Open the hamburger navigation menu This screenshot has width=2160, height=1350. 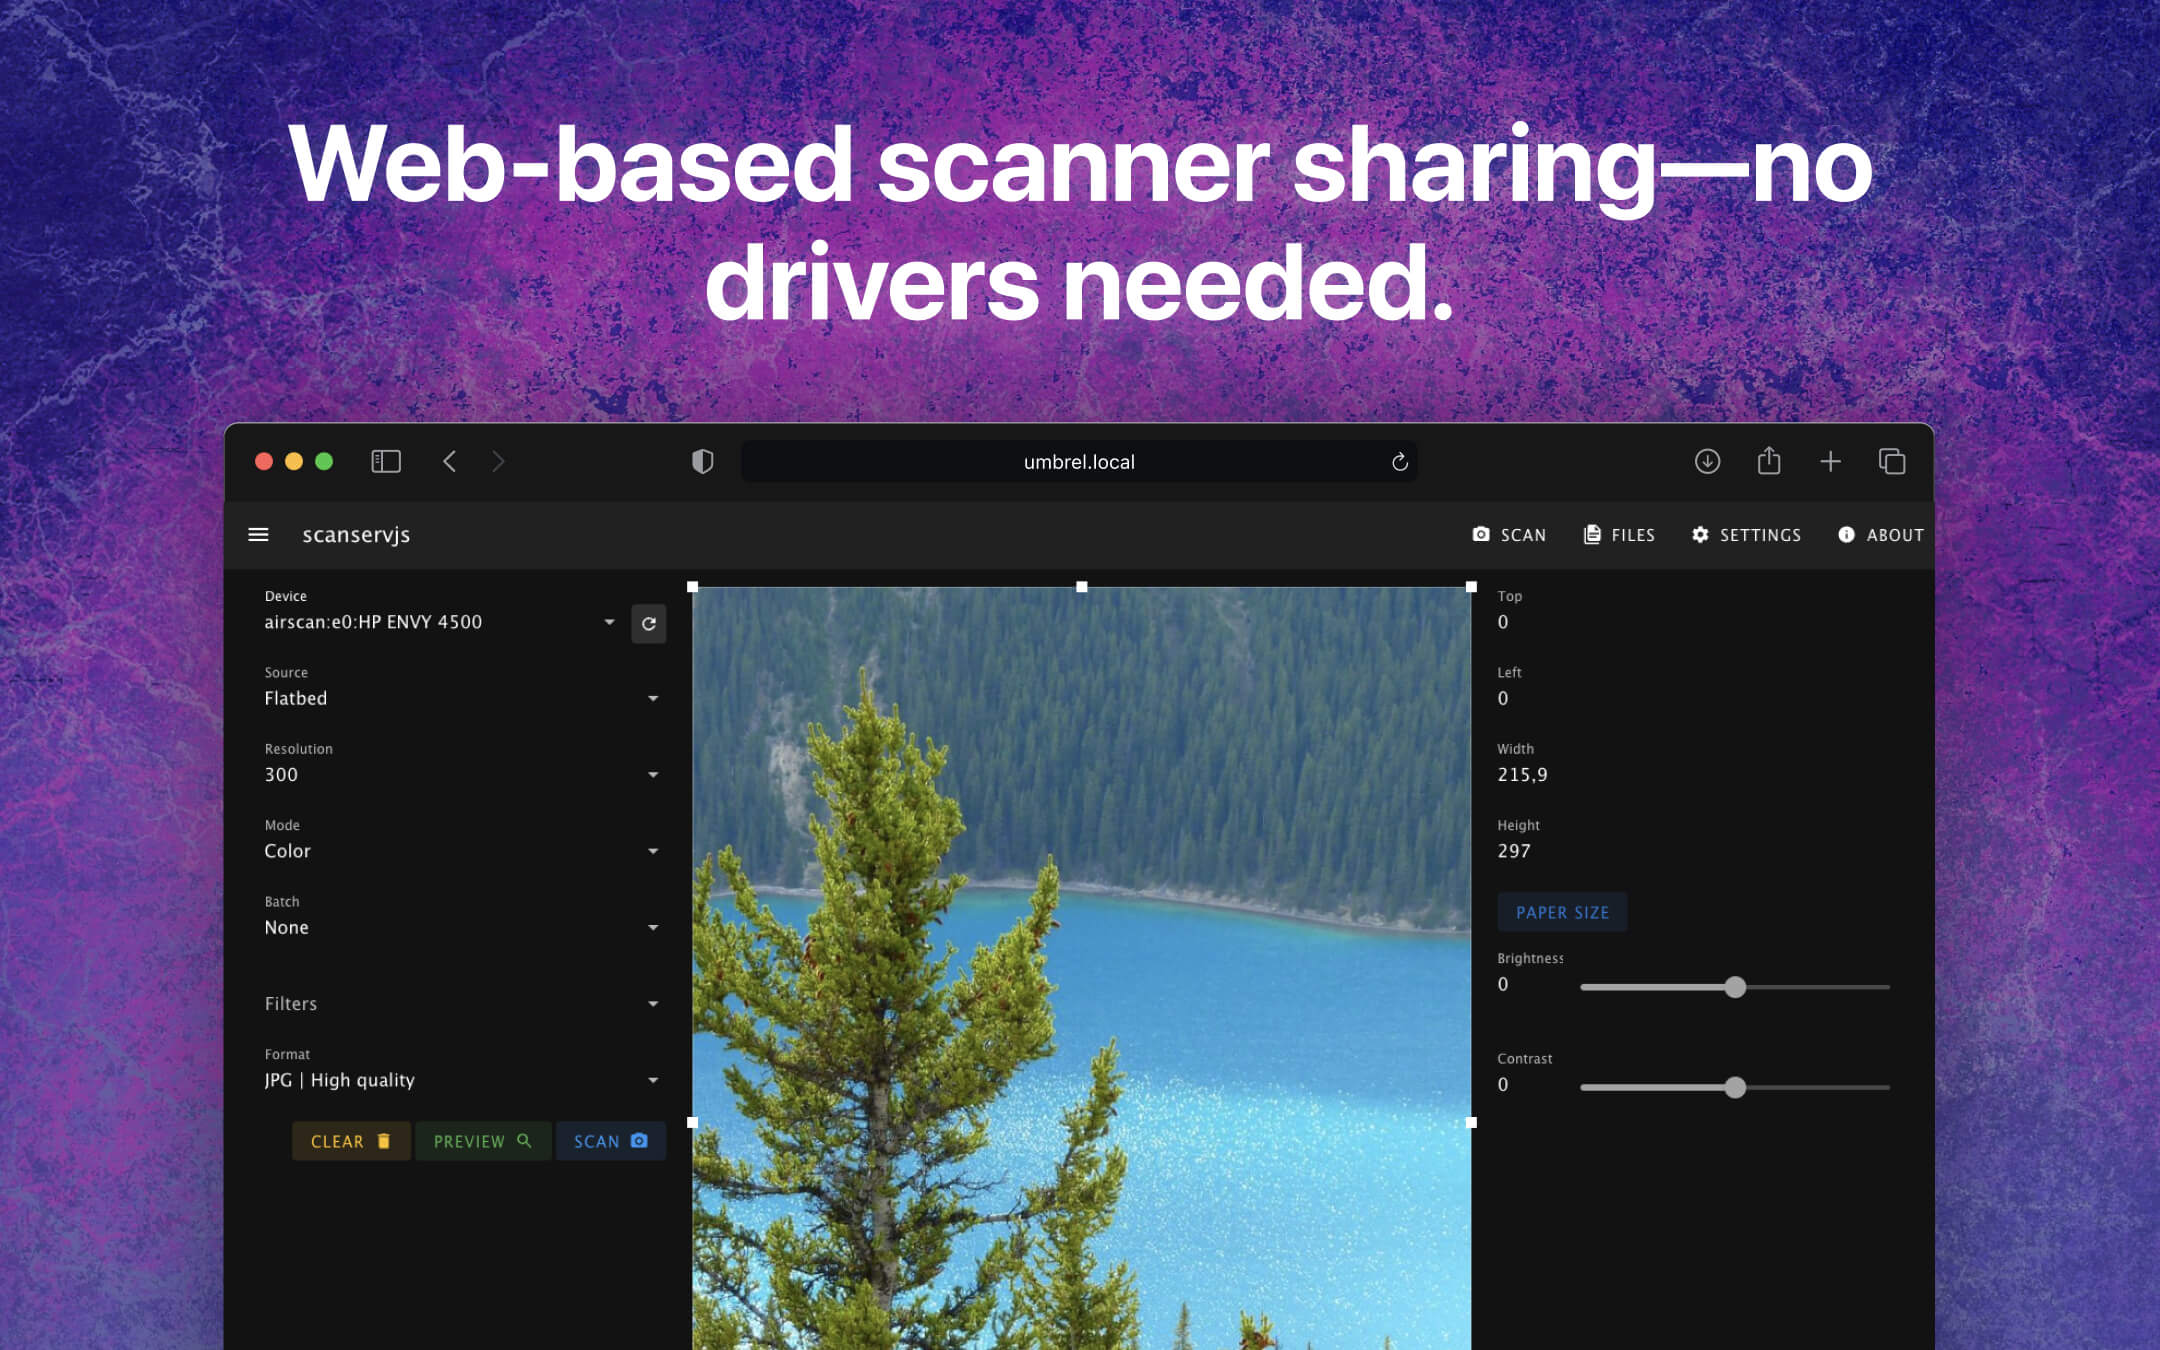tap(259, 534)
